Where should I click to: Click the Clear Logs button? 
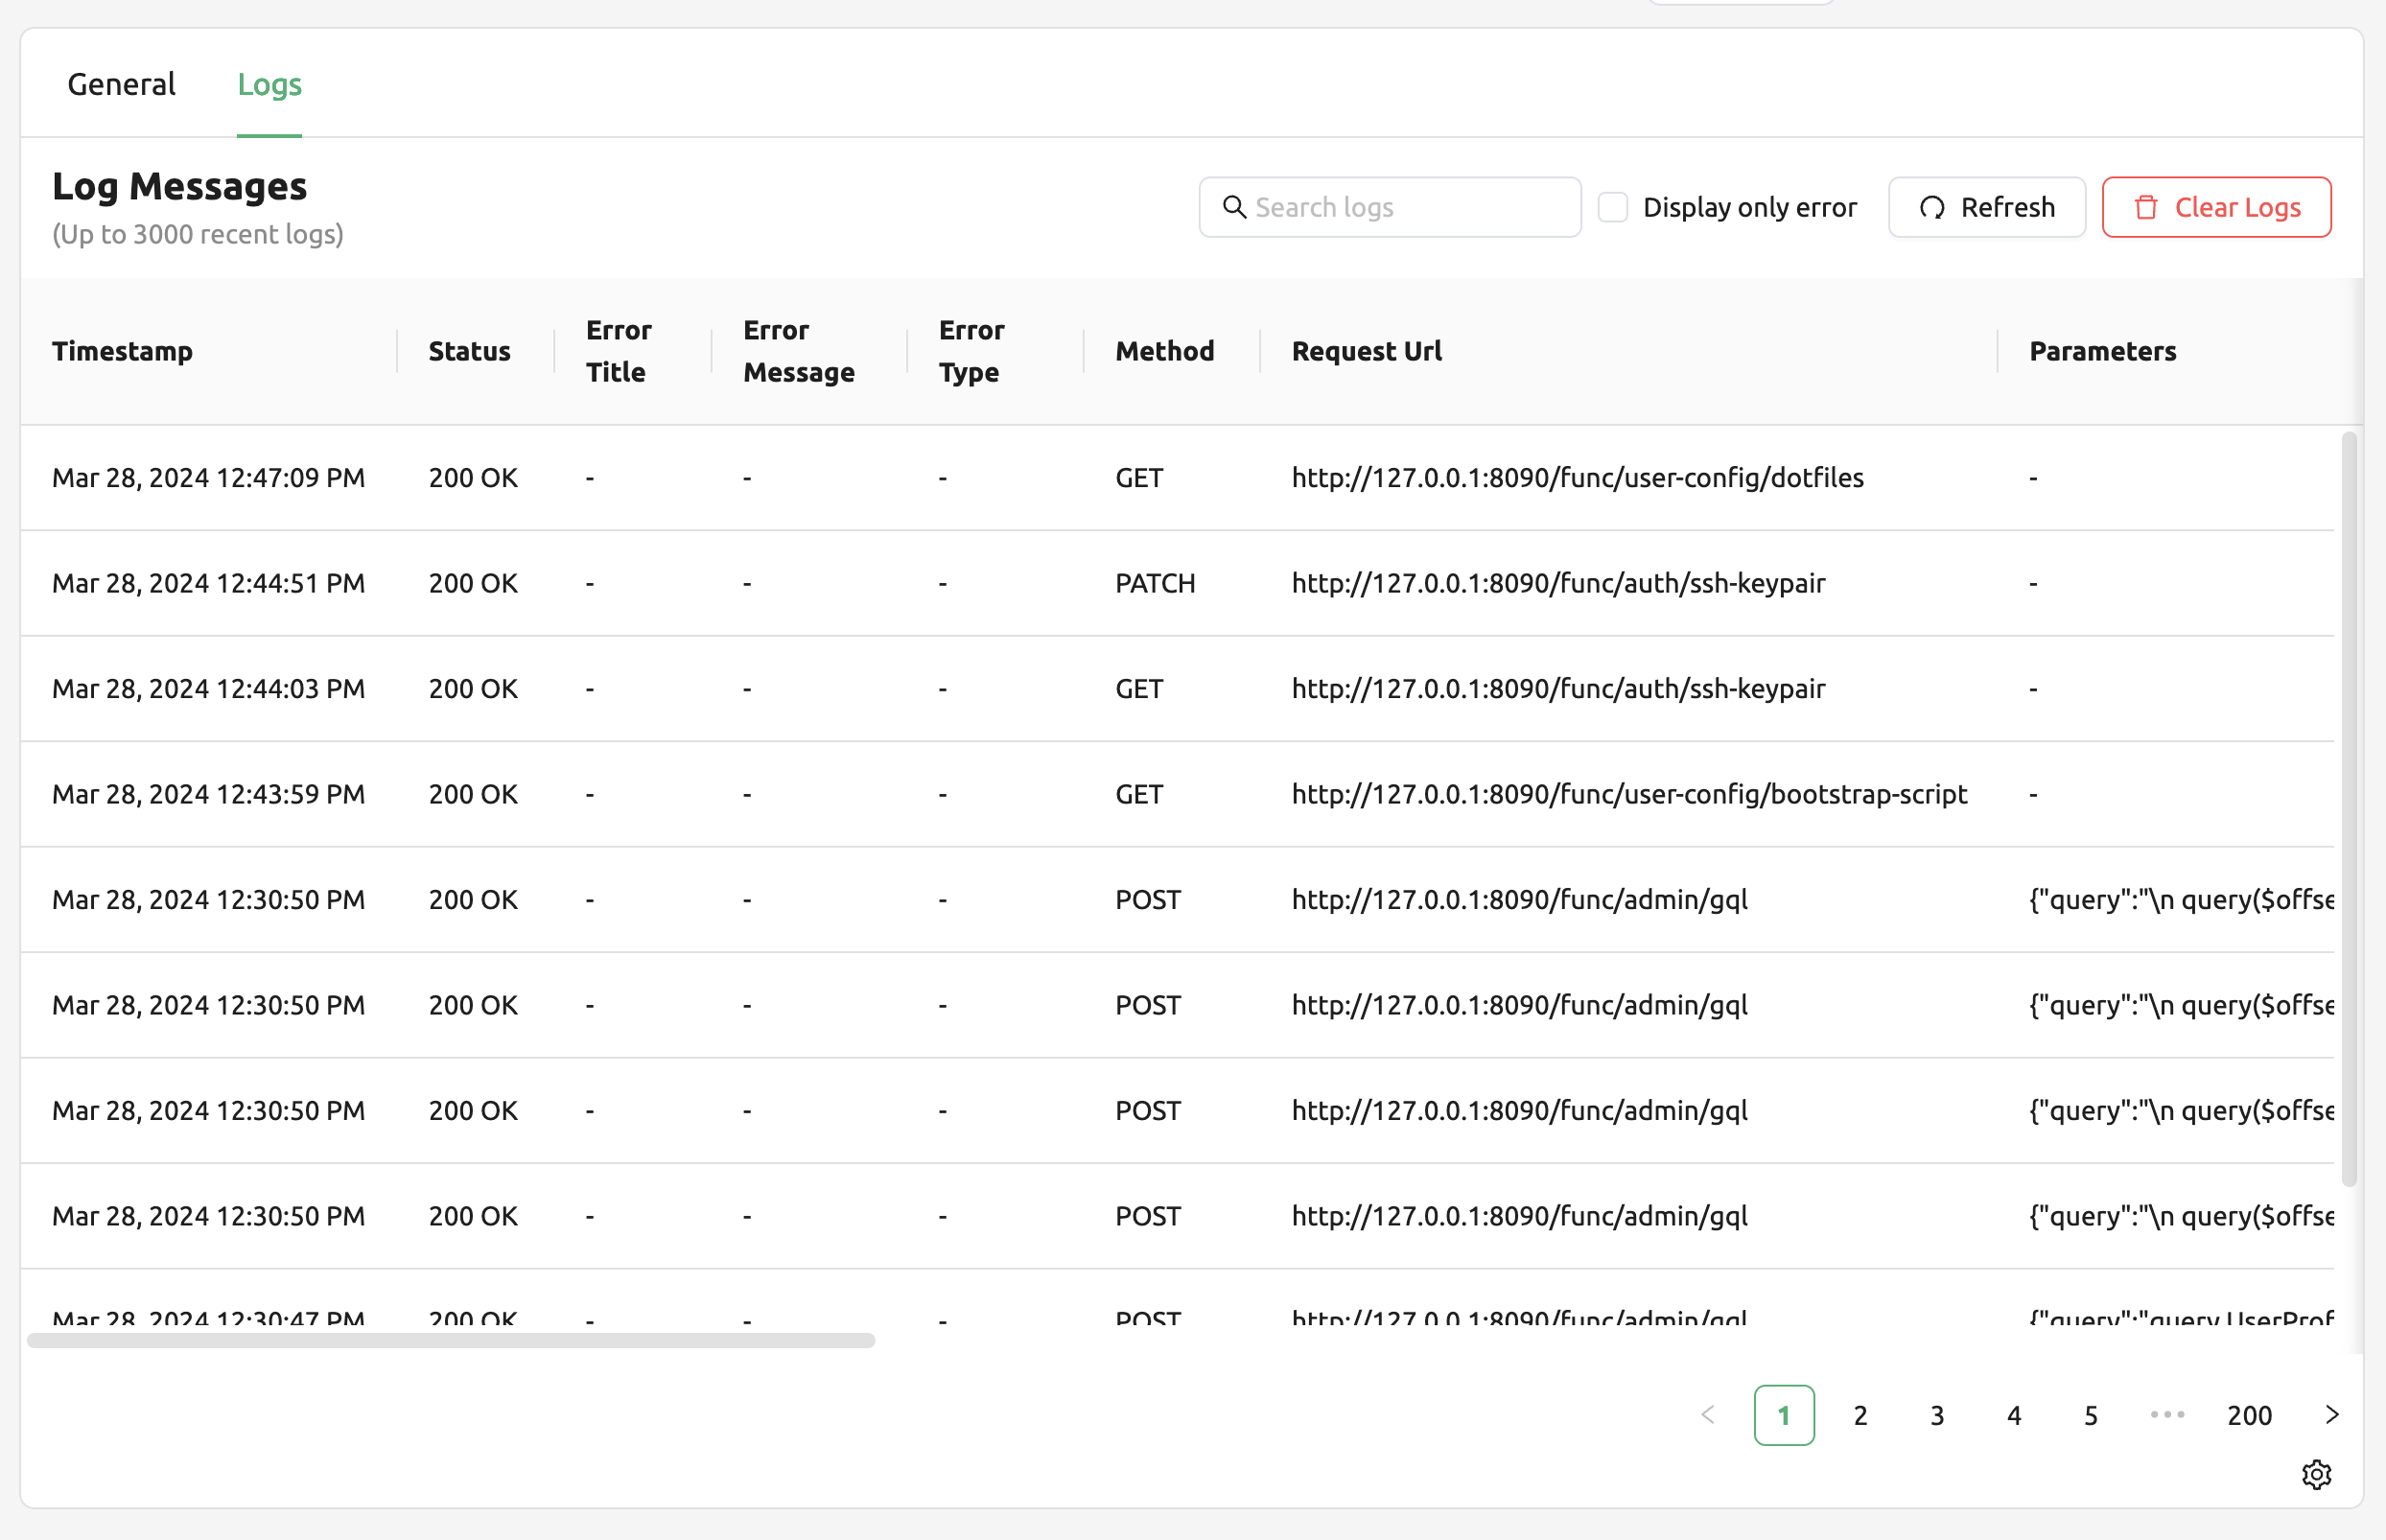point(2216,207)
